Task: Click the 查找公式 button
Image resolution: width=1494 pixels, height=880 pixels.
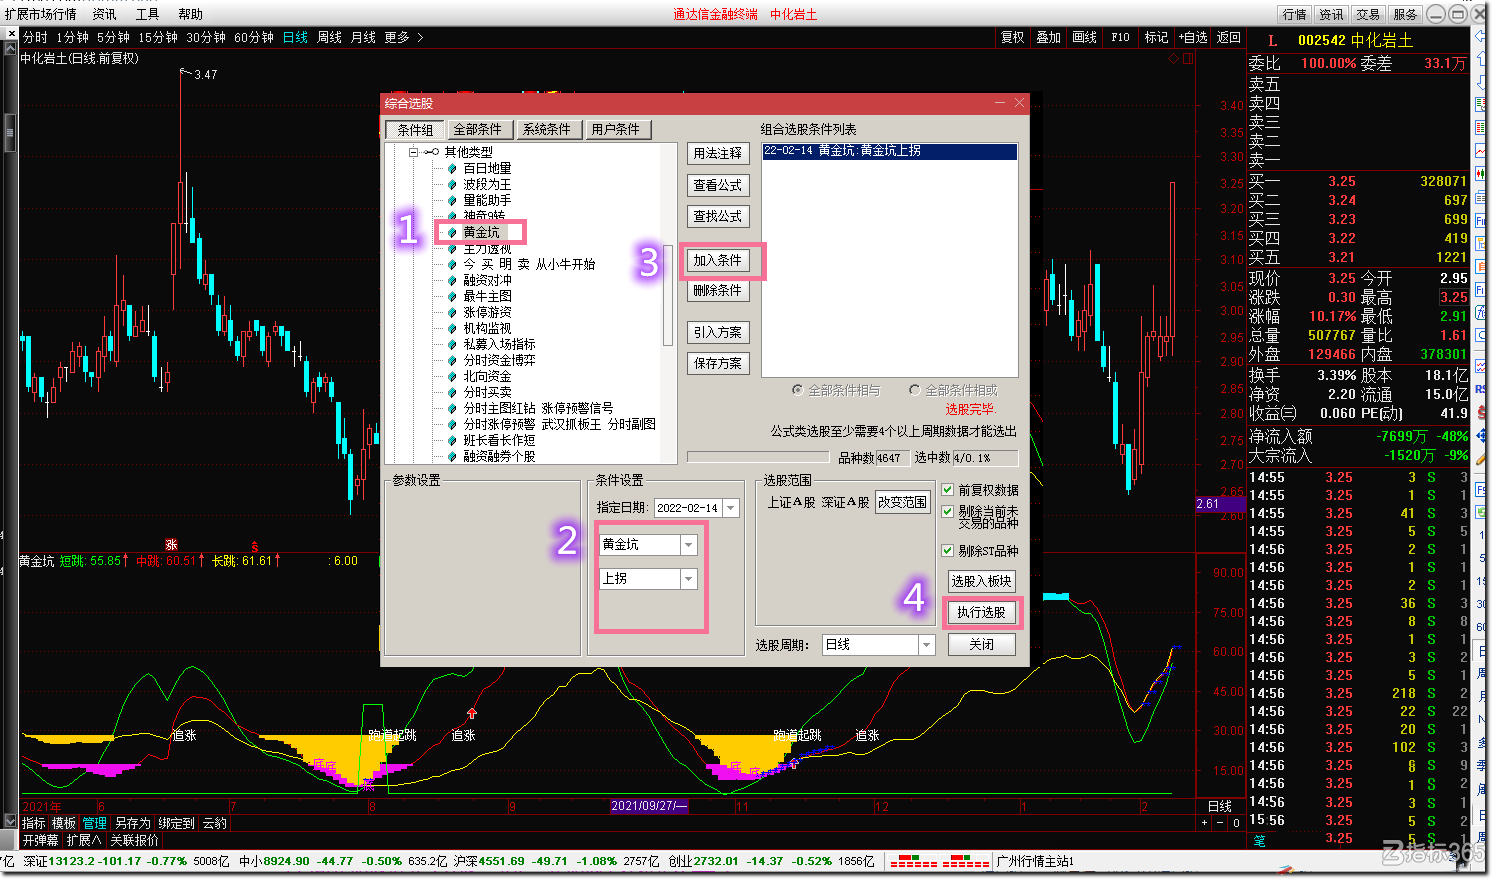Action: 718,216
